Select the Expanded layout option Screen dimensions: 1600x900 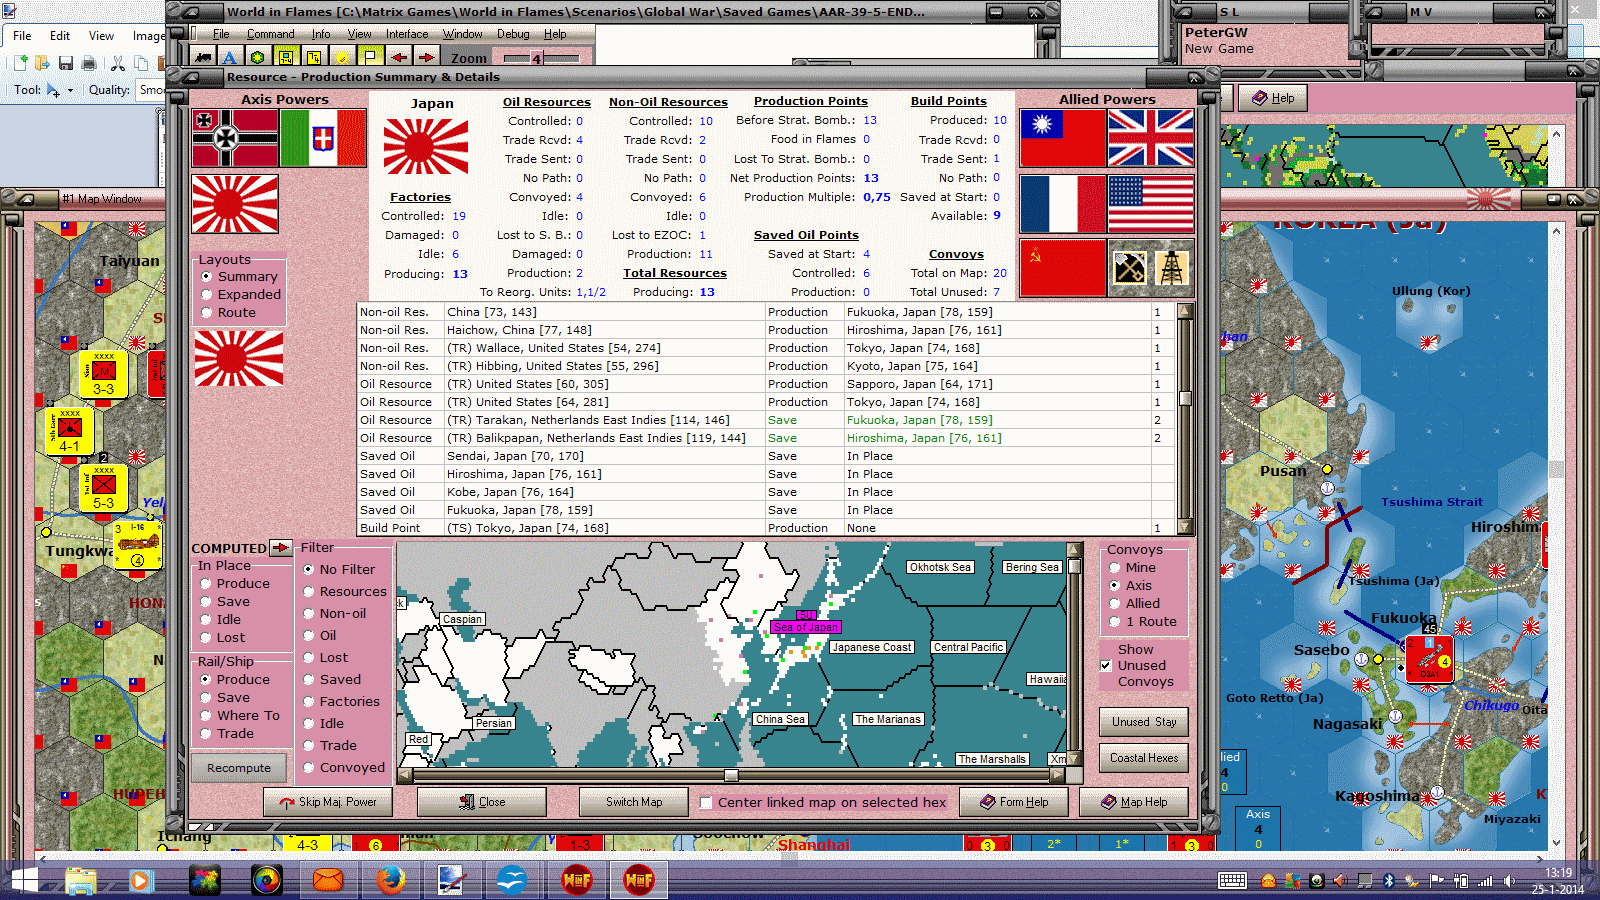coord(240,295)
